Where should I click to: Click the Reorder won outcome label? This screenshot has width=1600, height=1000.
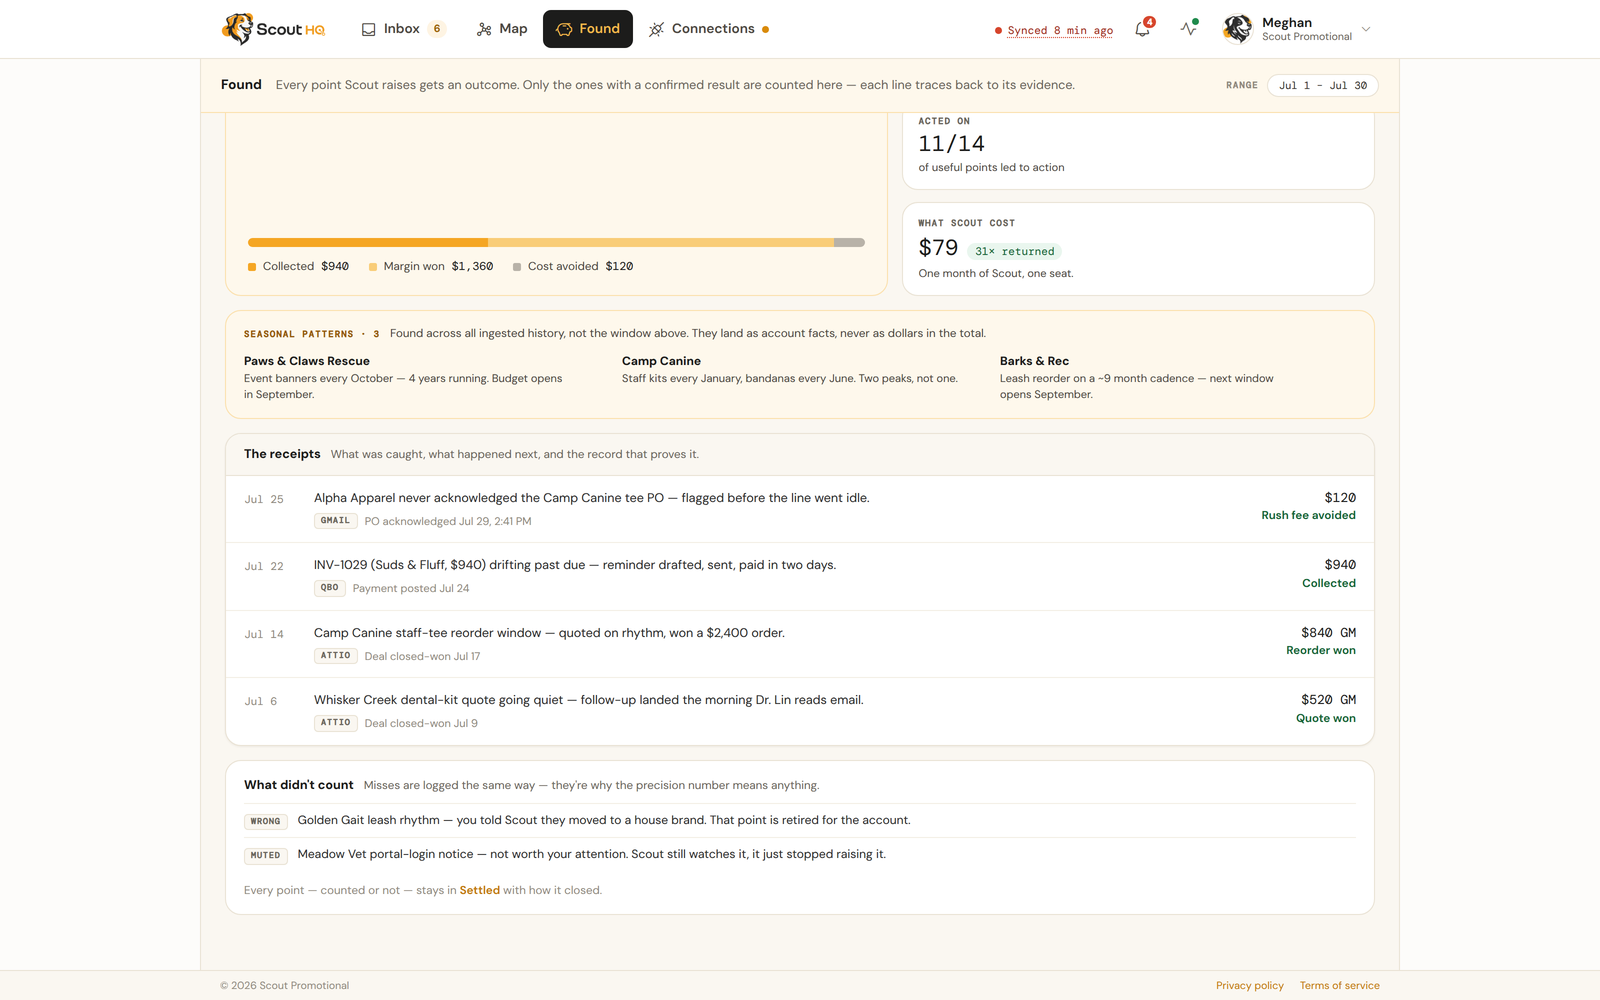point(1321,651)
